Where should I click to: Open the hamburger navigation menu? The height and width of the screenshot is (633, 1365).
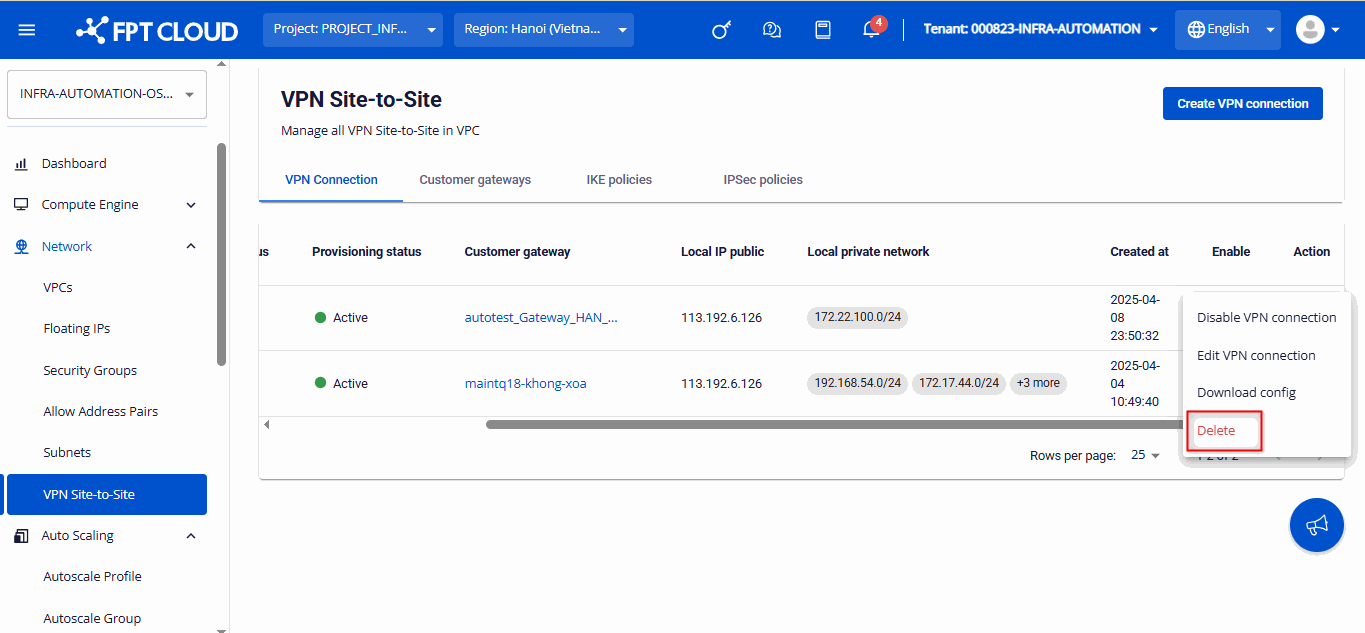27,30
